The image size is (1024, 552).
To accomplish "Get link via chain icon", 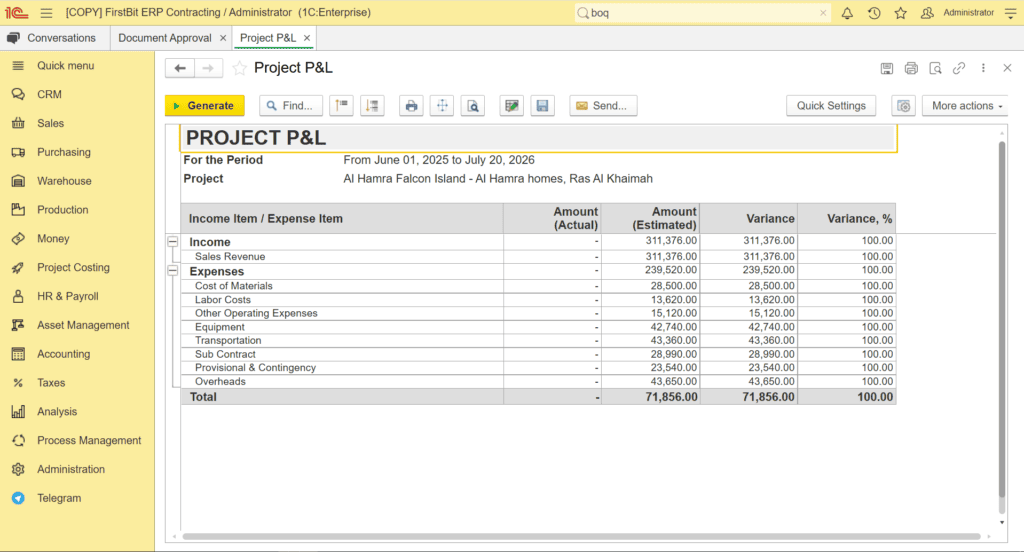I will pos(959,68).
